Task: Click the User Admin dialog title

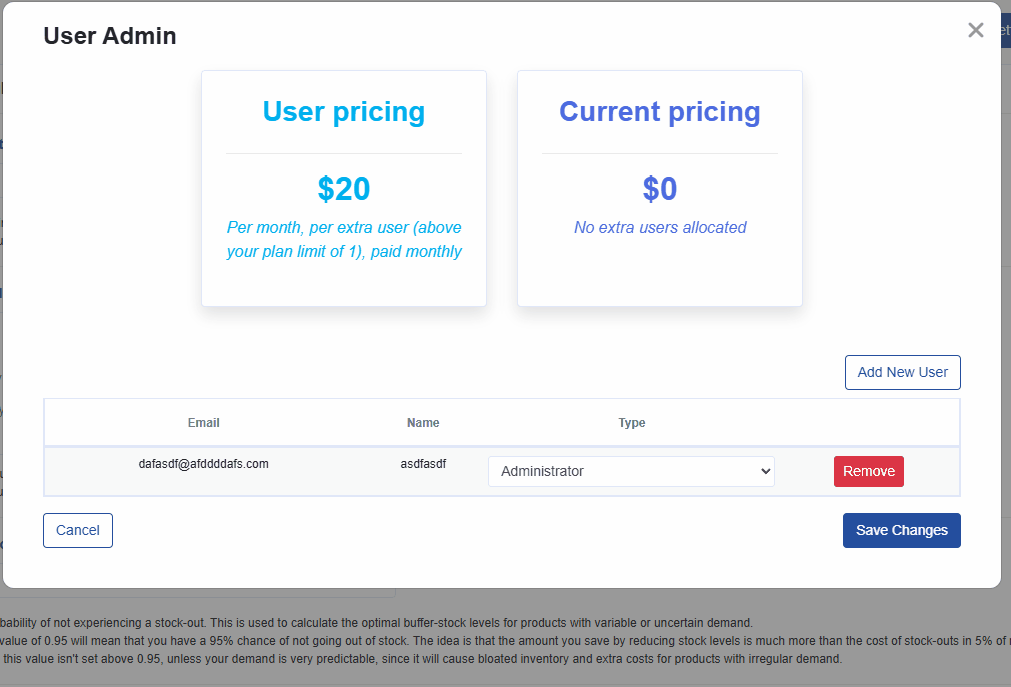Action: pyautogui.click(x=109, y=36)
